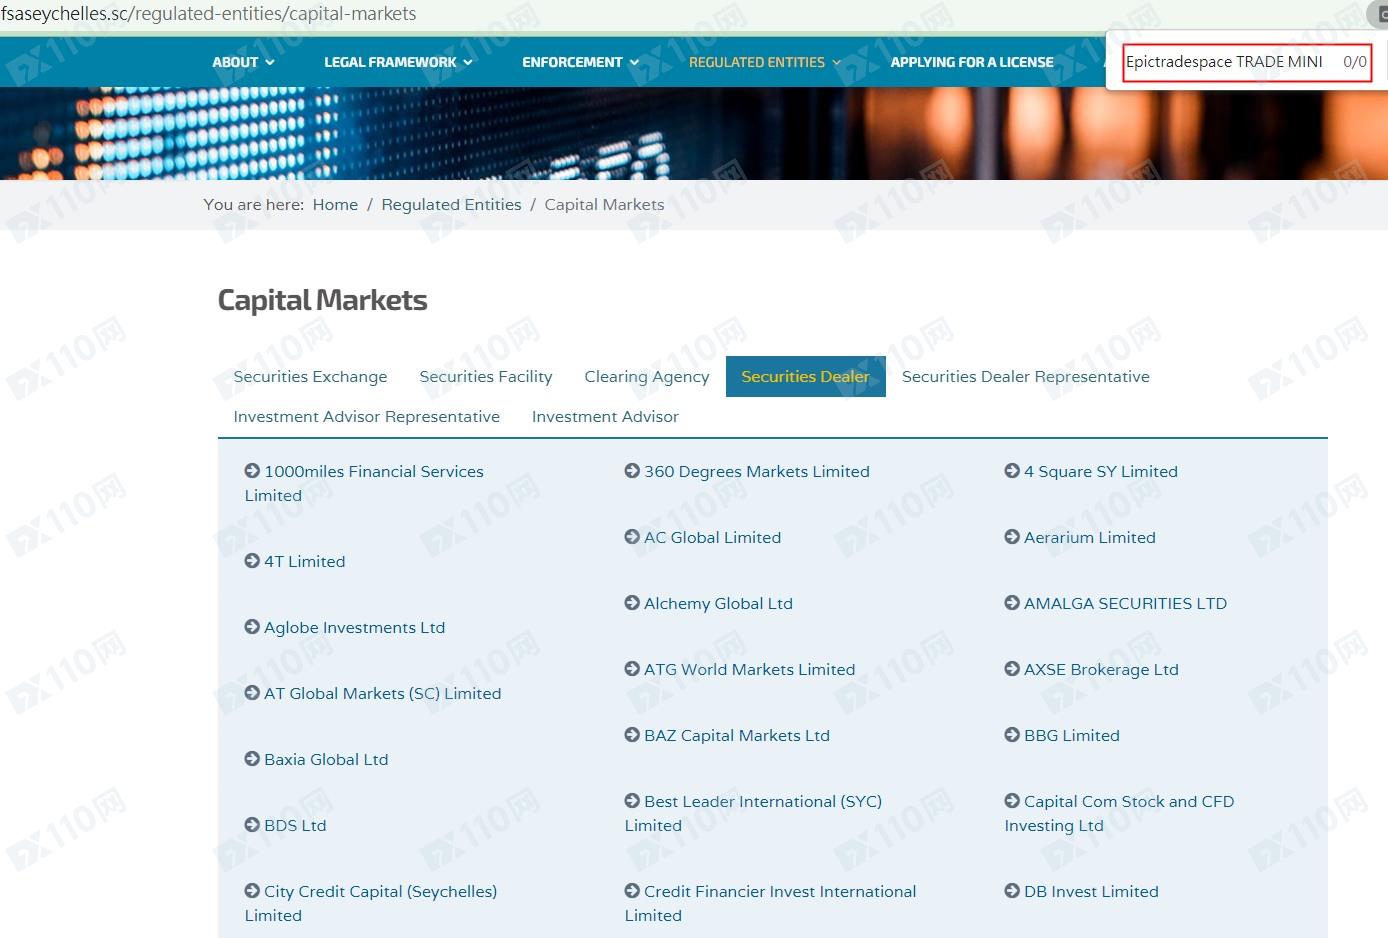Click the arrow icon beside BBG Limited

click(x=1012, y=735)
